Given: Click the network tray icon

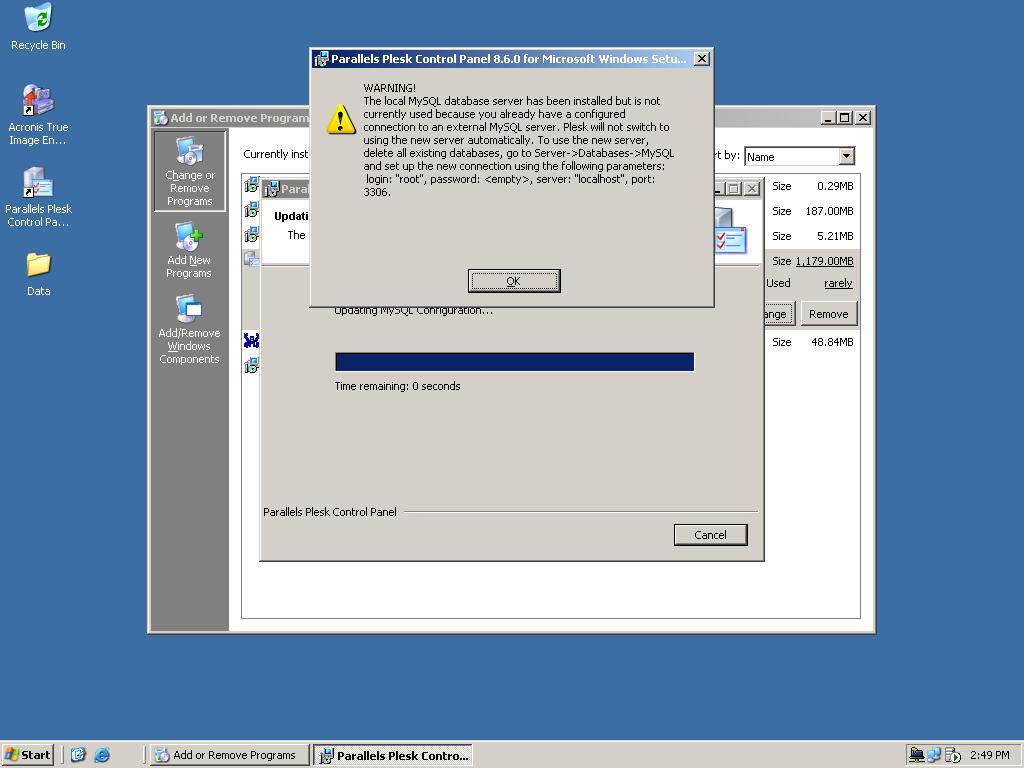Looking at the screenshot, I should pyautogui.click(x=935, y=755).
